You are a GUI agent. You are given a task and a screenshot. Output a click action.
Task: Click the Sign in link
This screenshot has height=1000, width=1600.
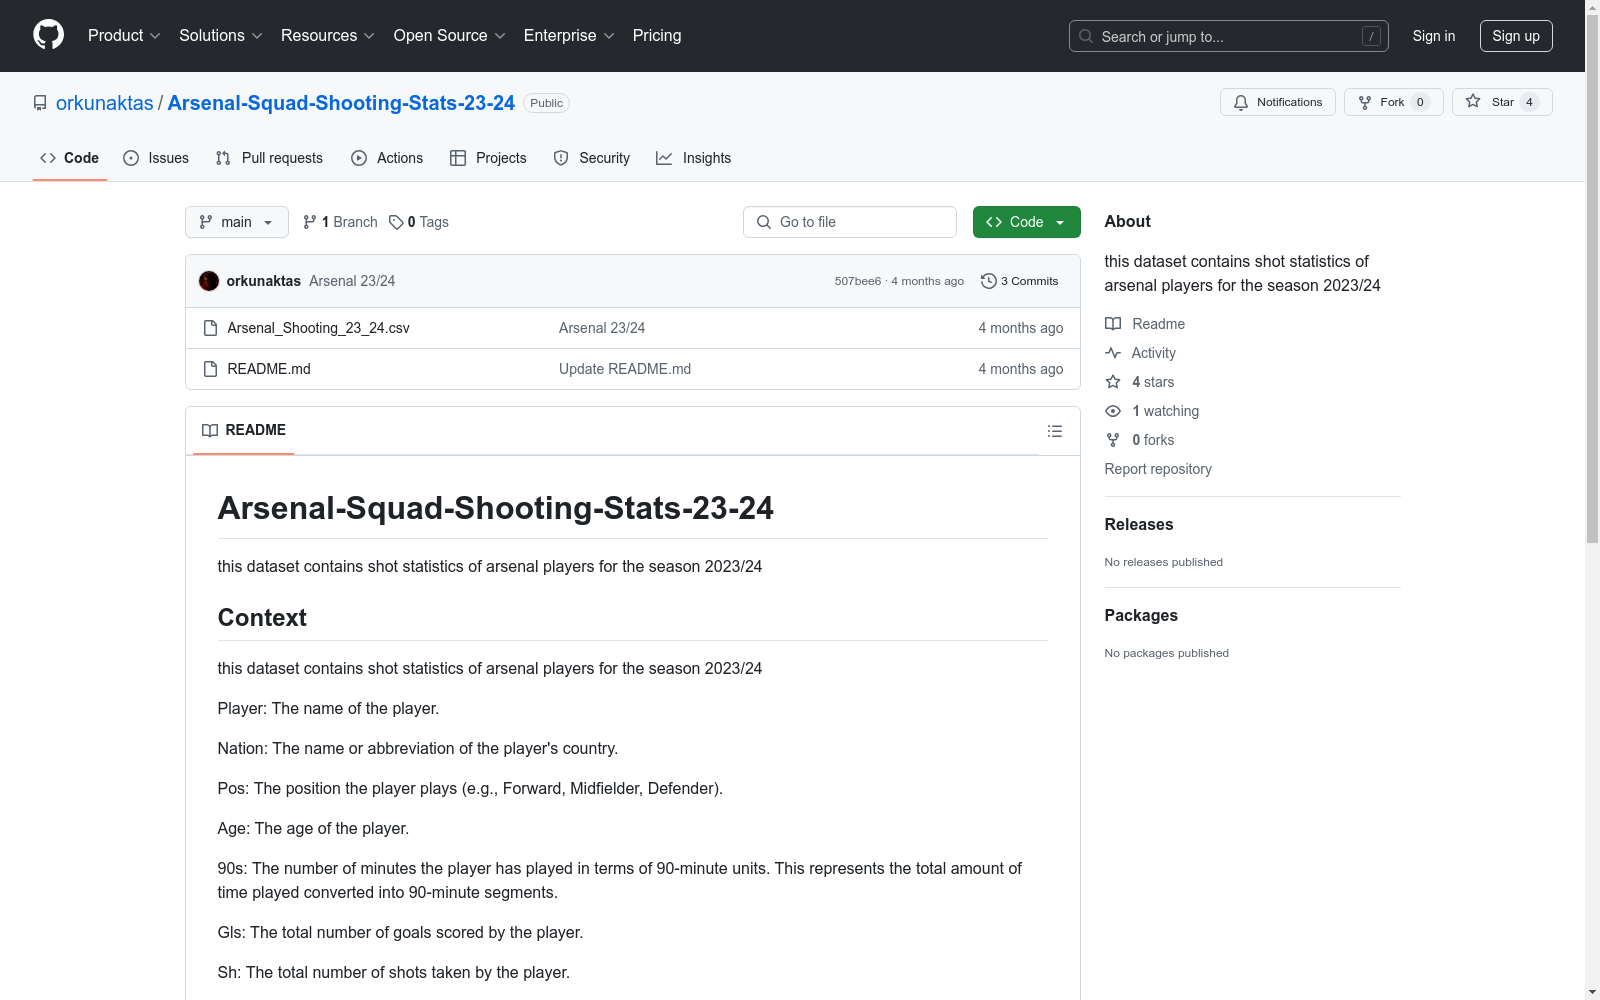(1434, 36)
